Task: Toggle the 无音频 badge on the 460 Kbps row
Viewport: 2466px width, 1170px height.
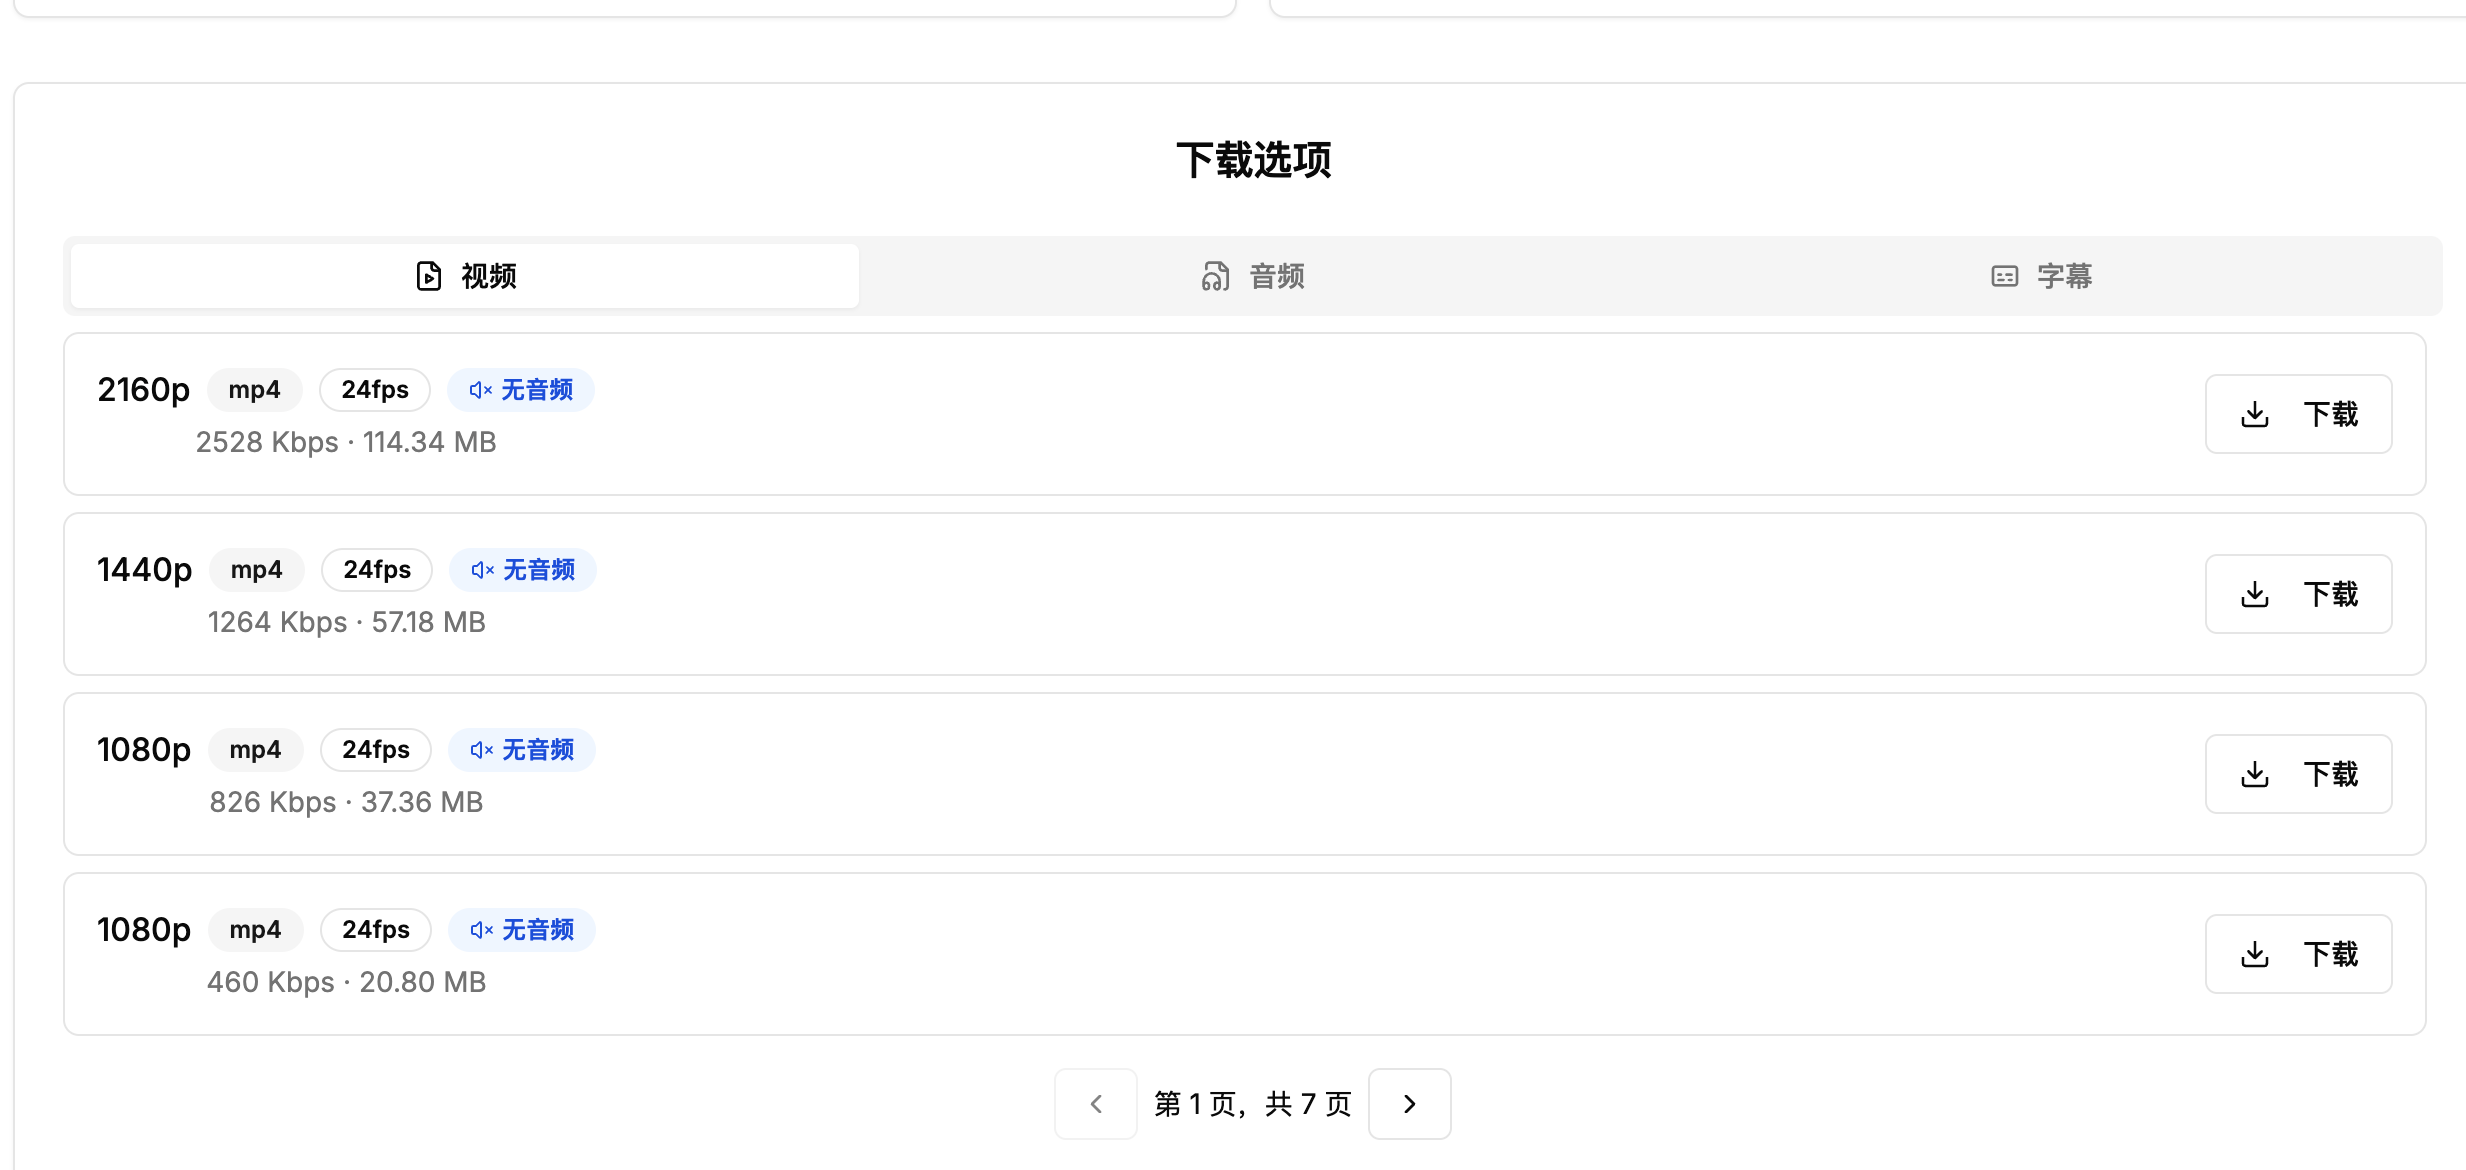Action: pyautogui.click(x=521, y=929)
